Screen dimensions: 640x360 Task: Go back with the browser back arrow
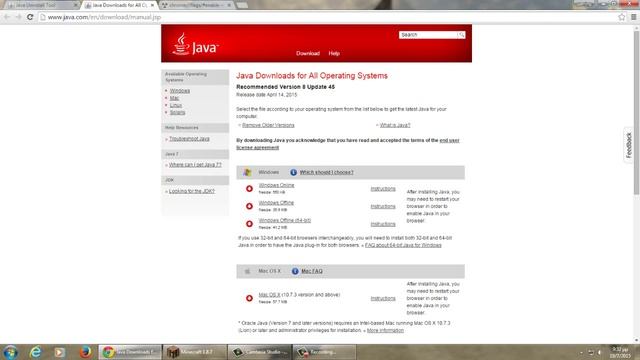pos(7,17)
